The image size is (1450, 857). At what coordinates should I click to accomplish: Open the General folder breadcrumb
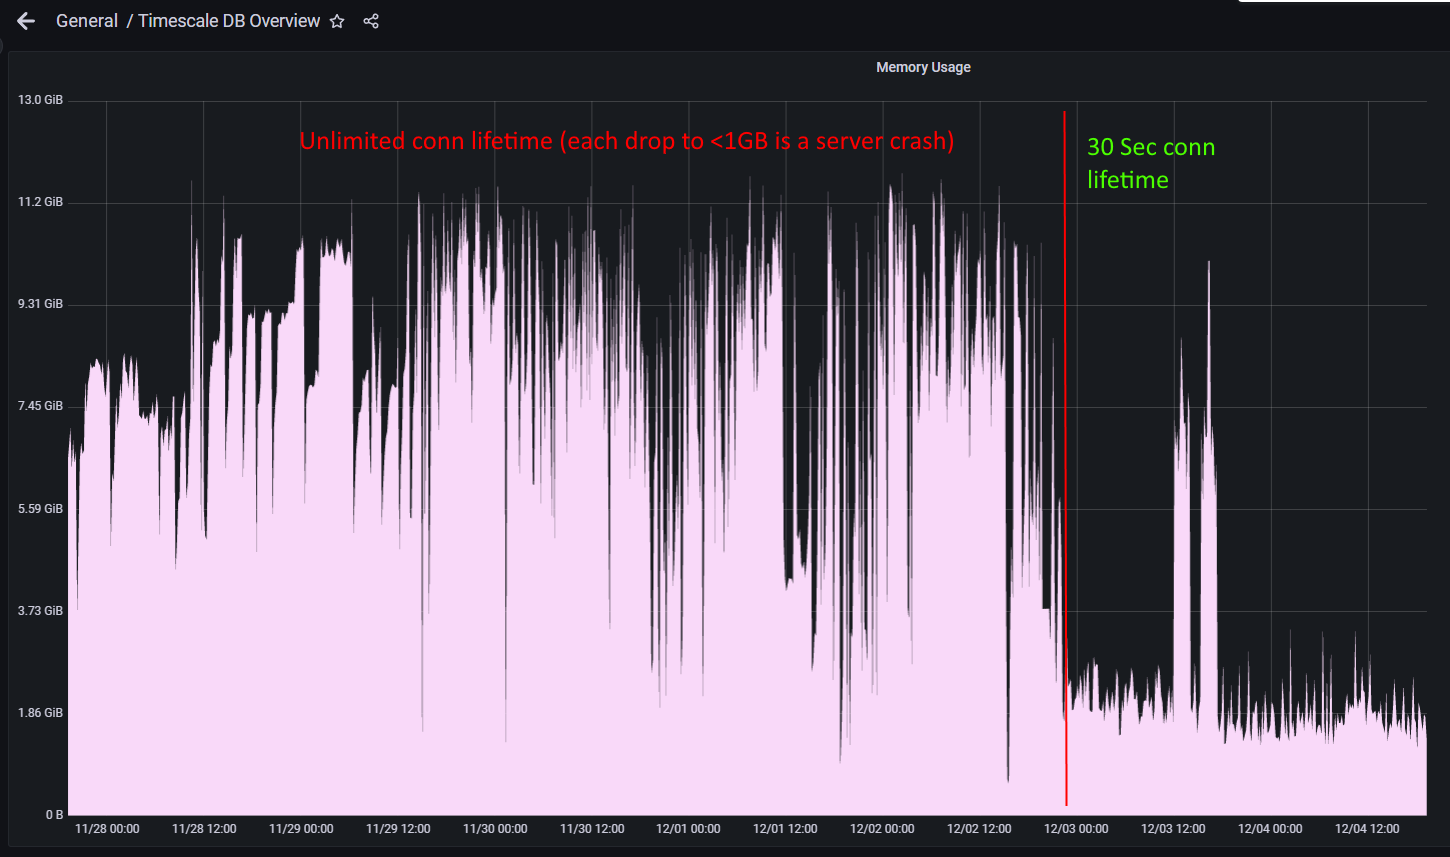tap(87, 21)
